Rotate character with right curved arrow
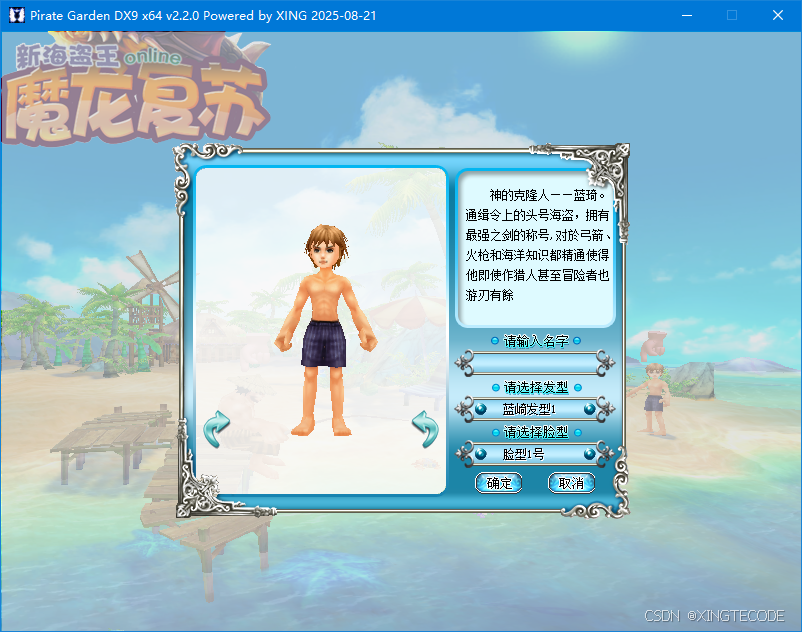 (x=426, y=428)
